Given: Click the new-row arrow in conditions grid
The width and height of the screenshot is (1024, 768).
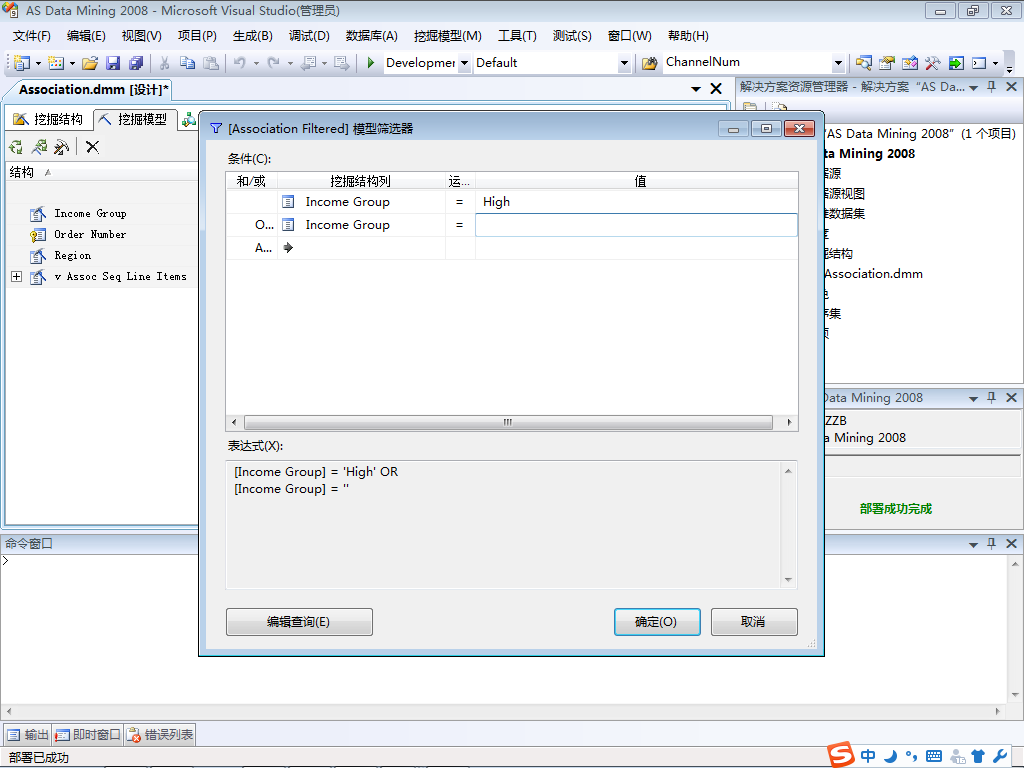Looking at the screenshot, I should pos(288,248).
